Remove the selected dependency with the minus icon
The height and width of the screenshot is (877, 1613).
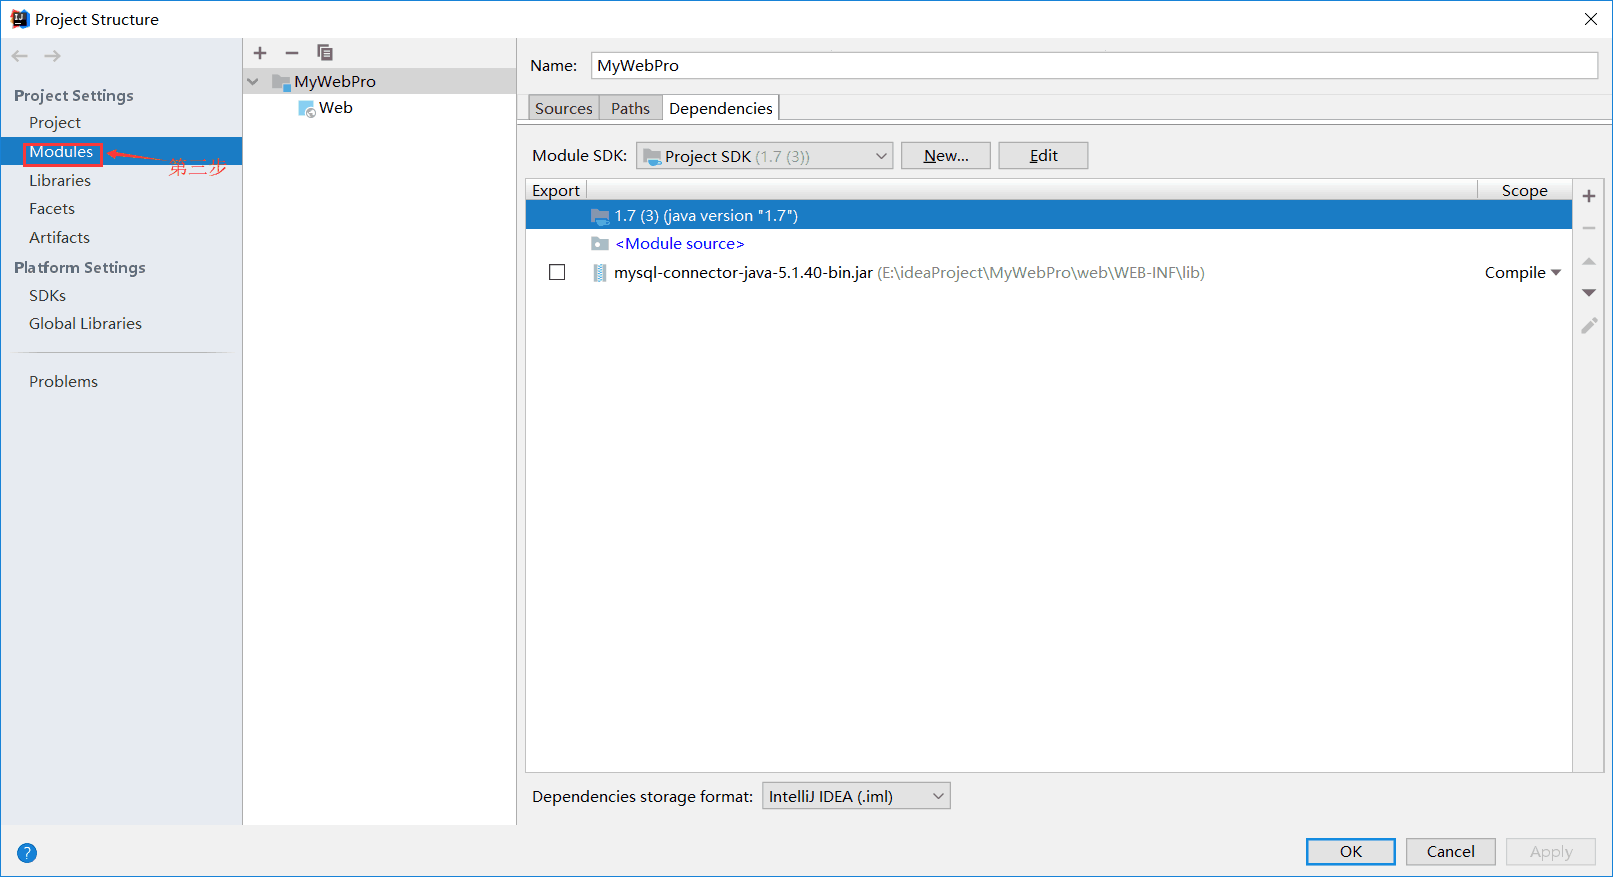point(1589,228)
